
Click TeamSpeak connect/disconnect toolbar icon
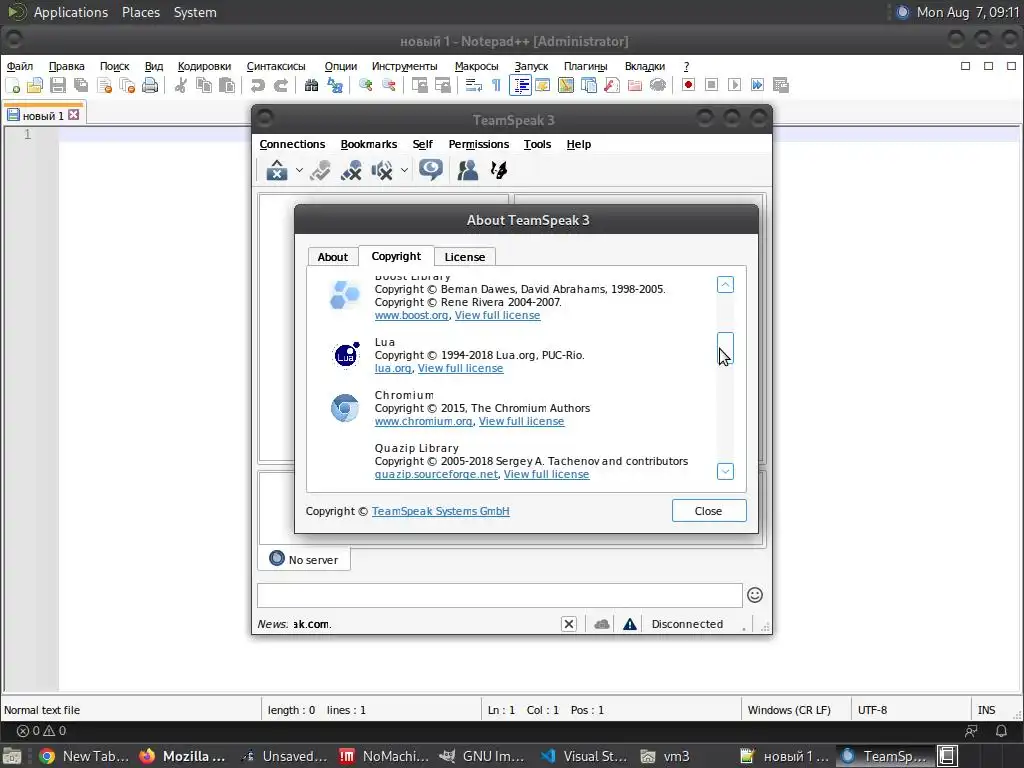point(277,170)
